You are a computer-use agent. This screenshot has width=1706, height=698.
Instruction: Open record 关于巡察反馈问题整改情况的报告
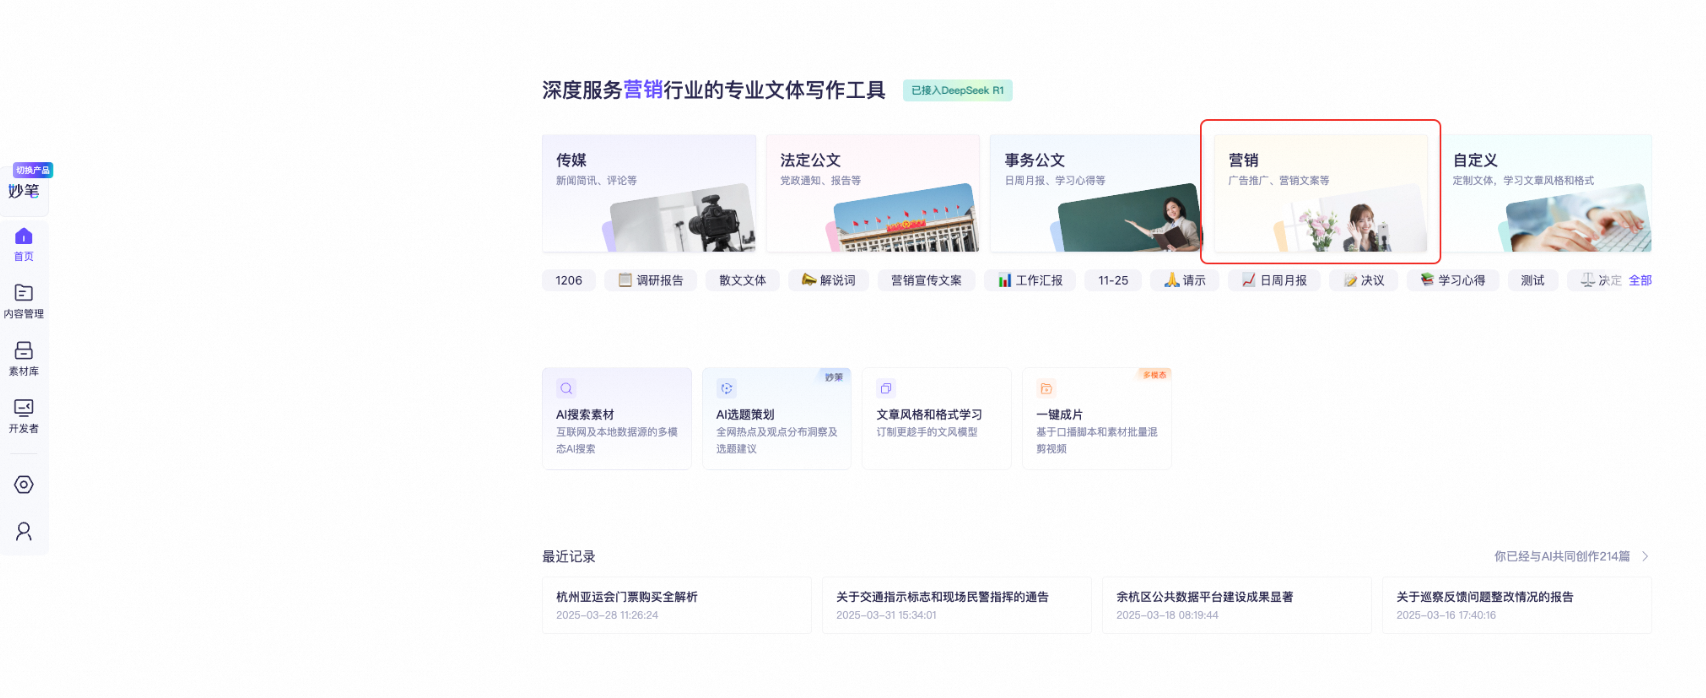coord(1517,605)
